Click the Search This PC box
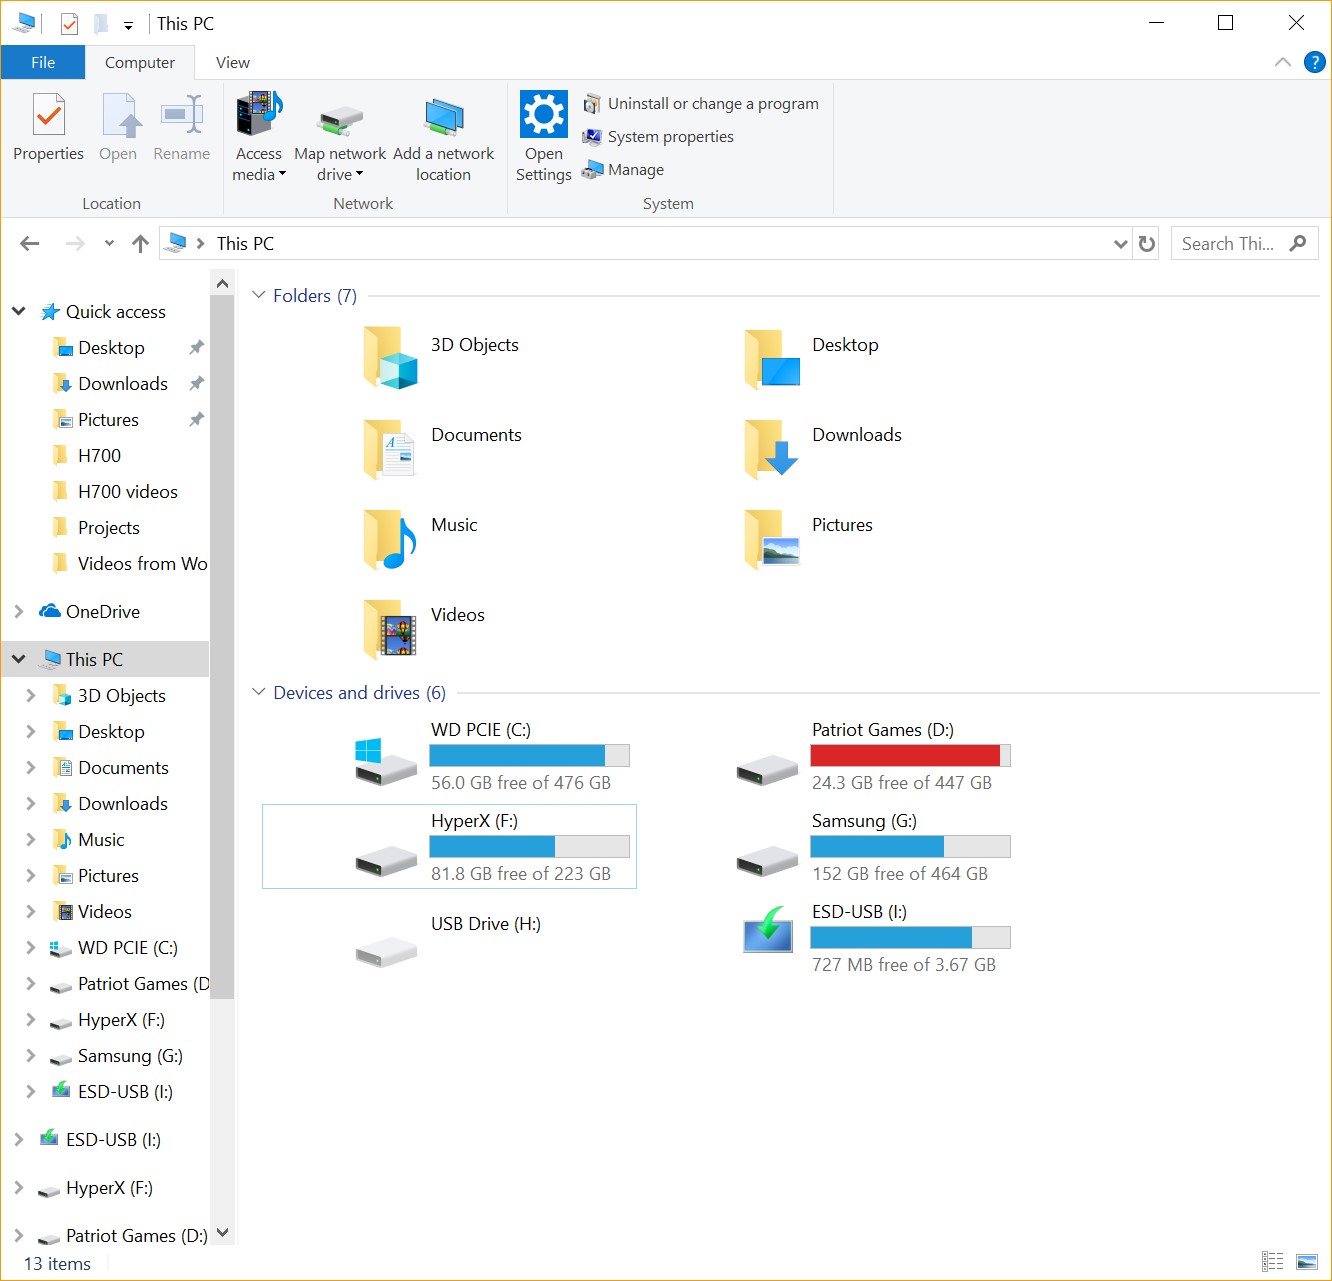1332x1281 pixels. pyautogui.click(x=1230, y=244)
